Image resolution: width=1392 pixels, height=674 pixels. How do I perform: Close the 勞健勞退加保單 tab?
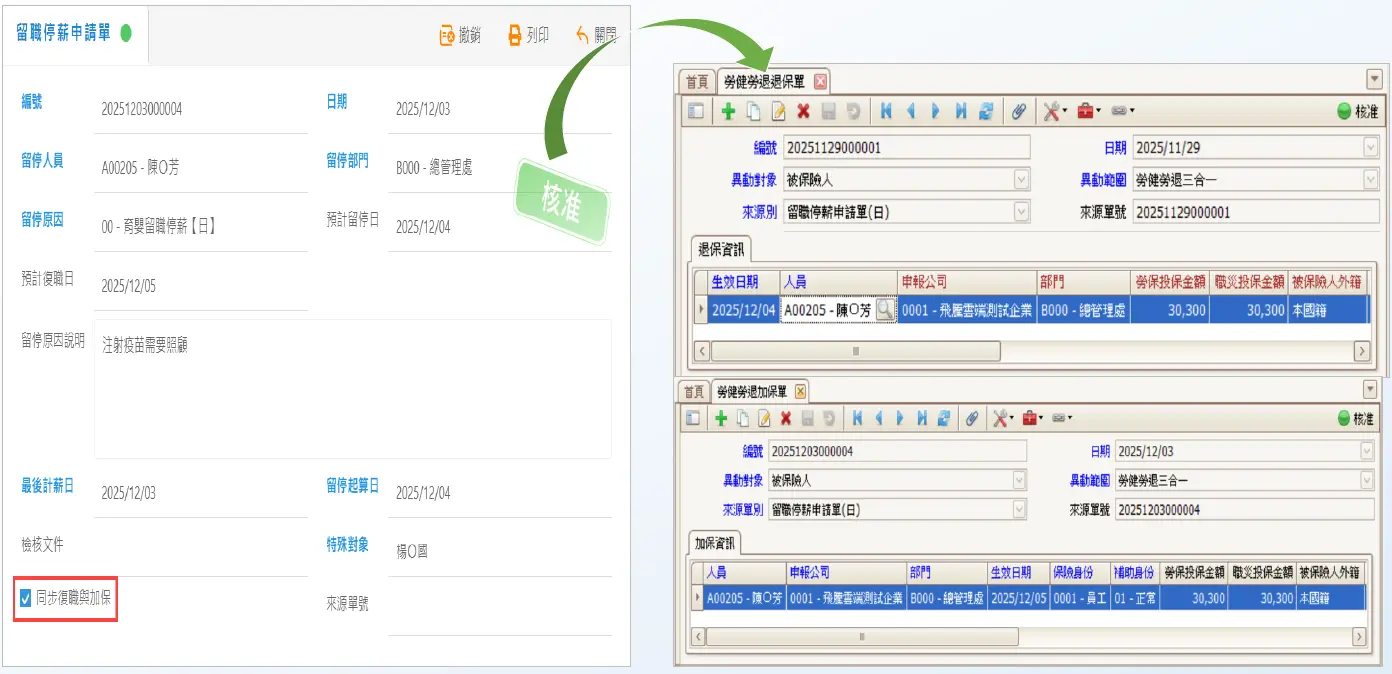click(x=800, y=391)
